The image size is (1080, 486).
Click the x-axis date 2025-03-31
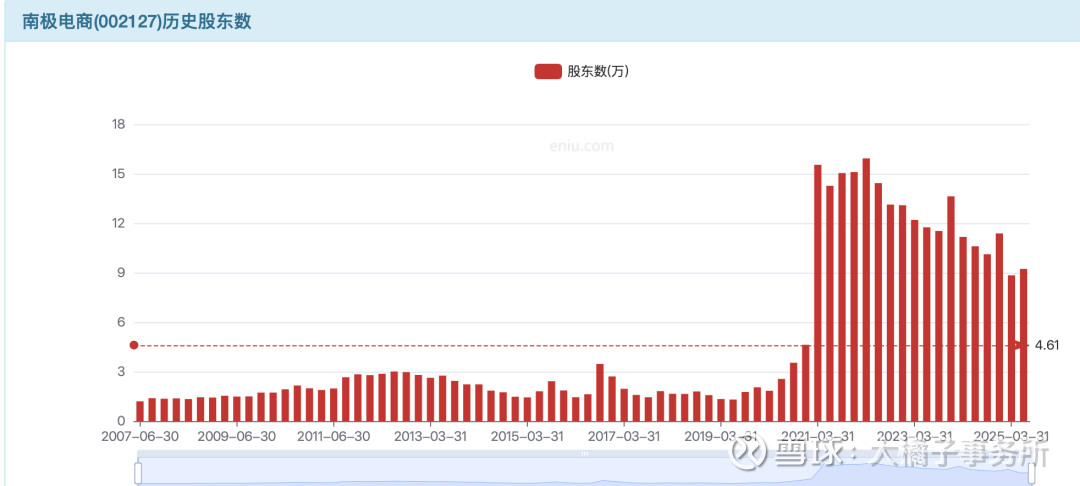tap(1012, 436)
